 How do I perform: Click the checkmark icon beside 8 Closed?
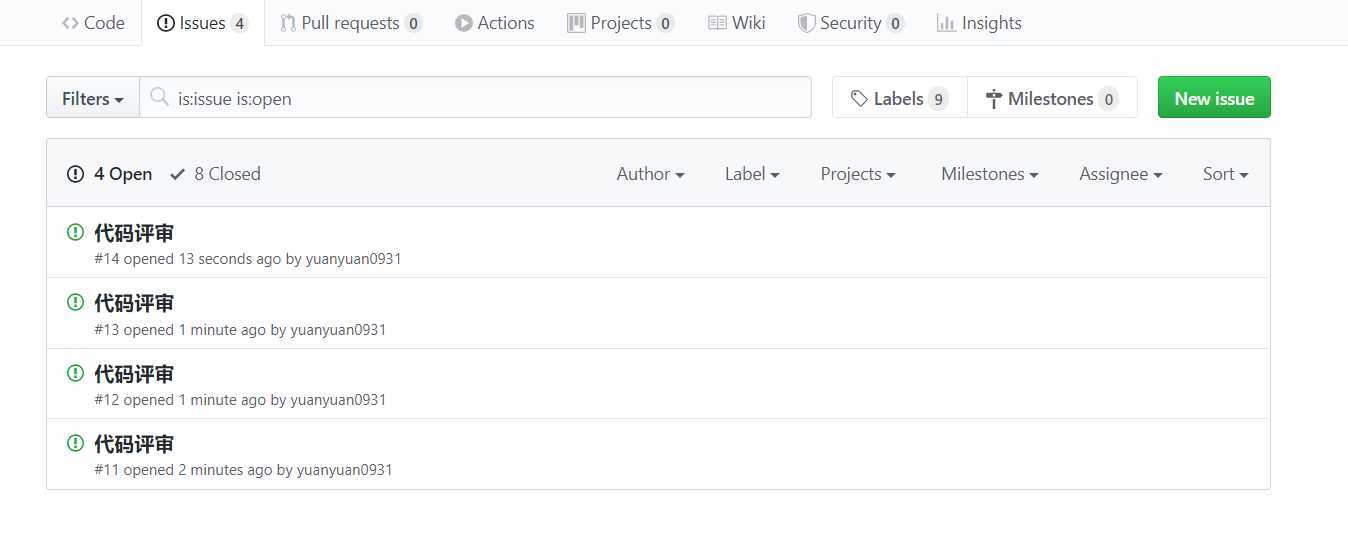click(x=178, y=174)
